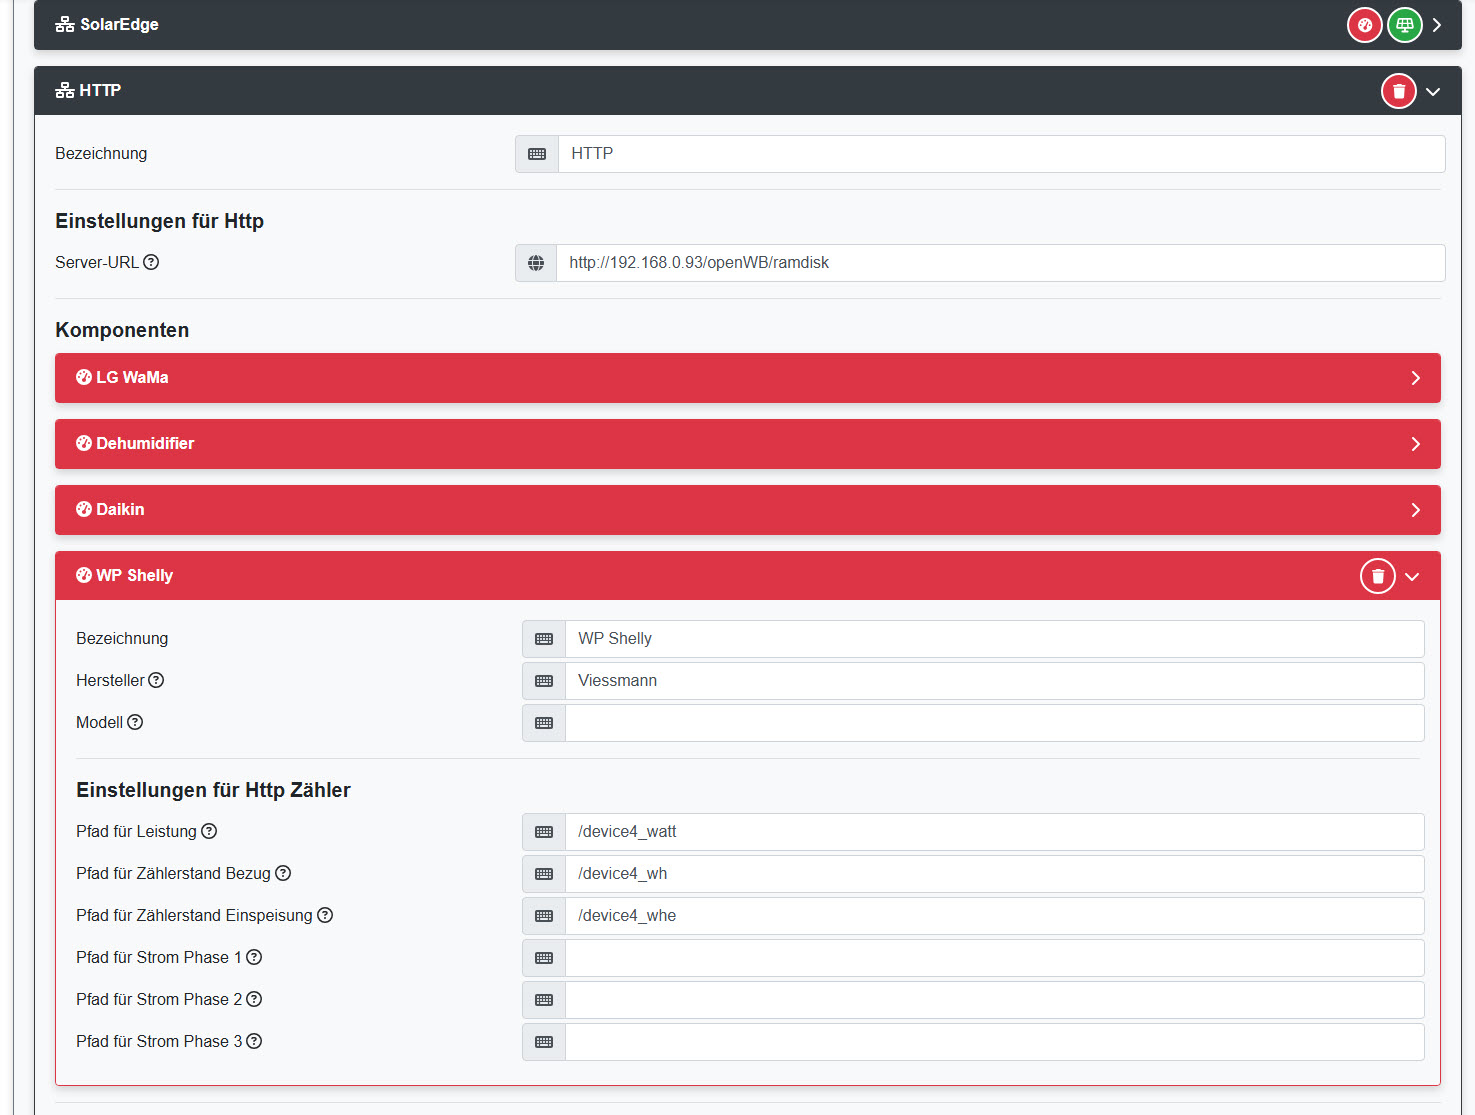Screen dimensions: 1475x1115
Task: Click the network icon beside SolarEdge title
Action: pos(65,25)
